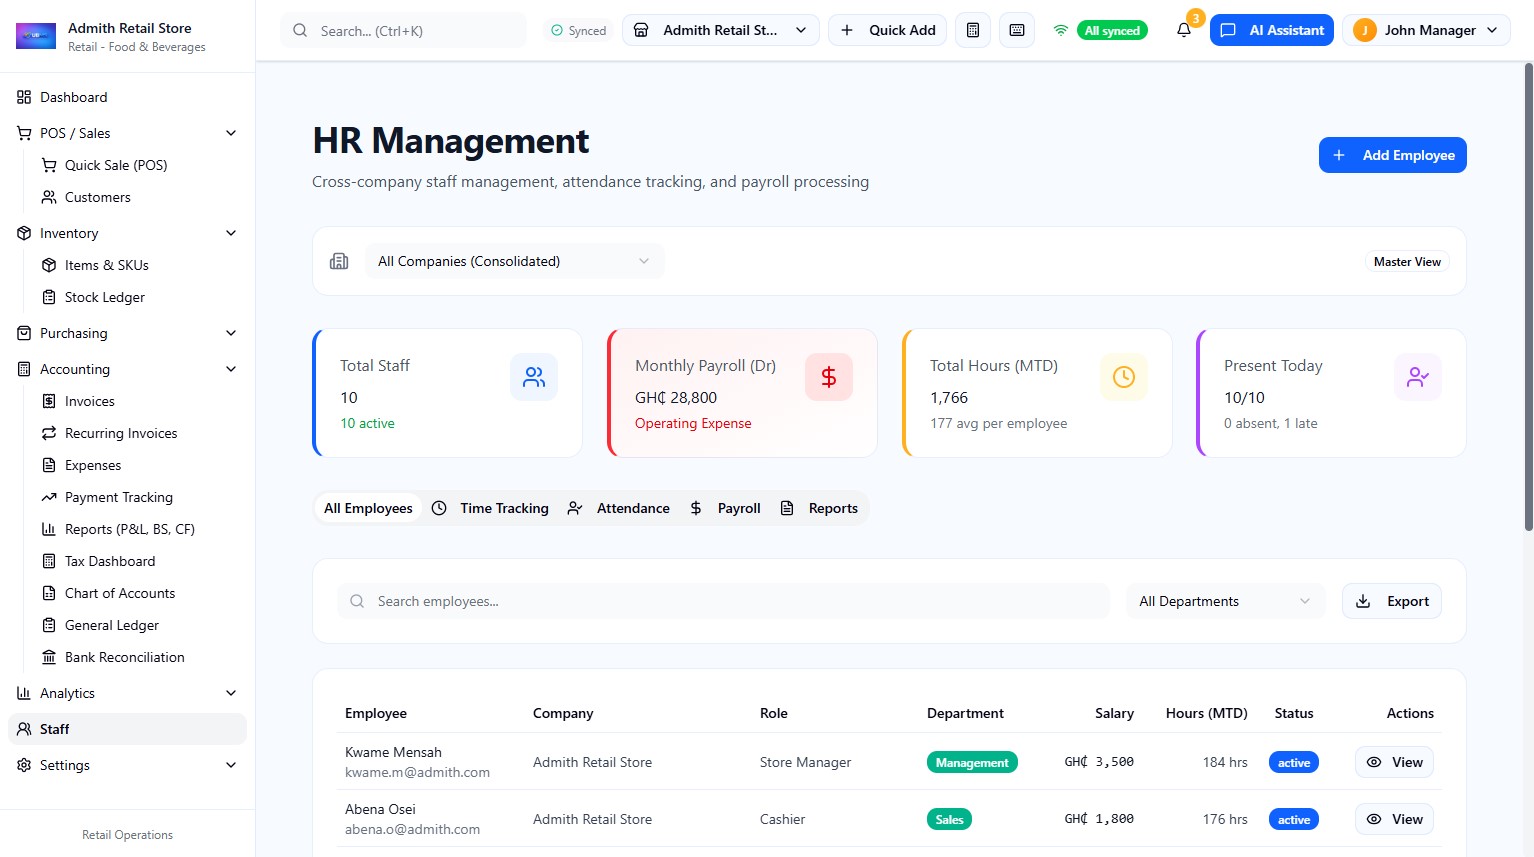
Task: Click the building icon beside company selector
Action: [339, 261]
